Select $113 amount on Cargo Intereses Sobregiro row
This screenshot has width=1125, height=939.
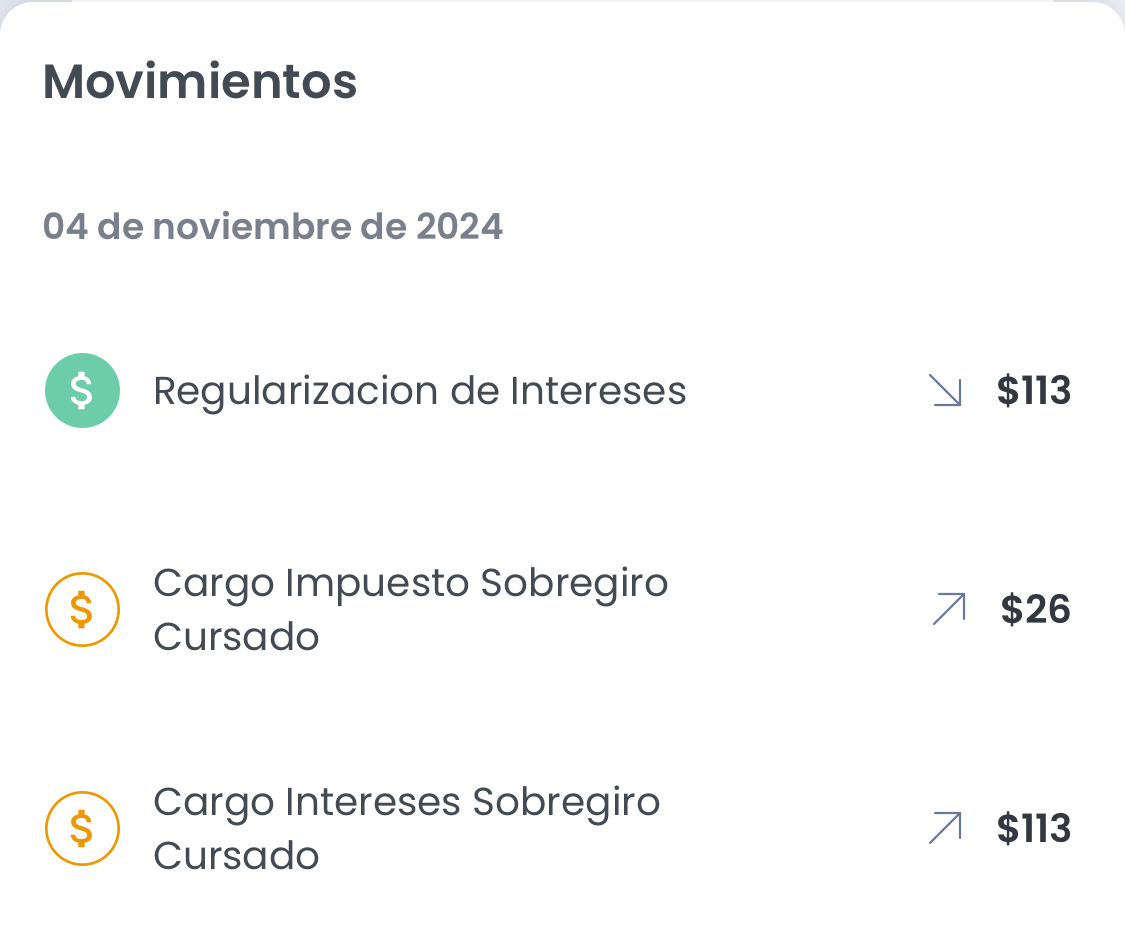coord(1033,828)
